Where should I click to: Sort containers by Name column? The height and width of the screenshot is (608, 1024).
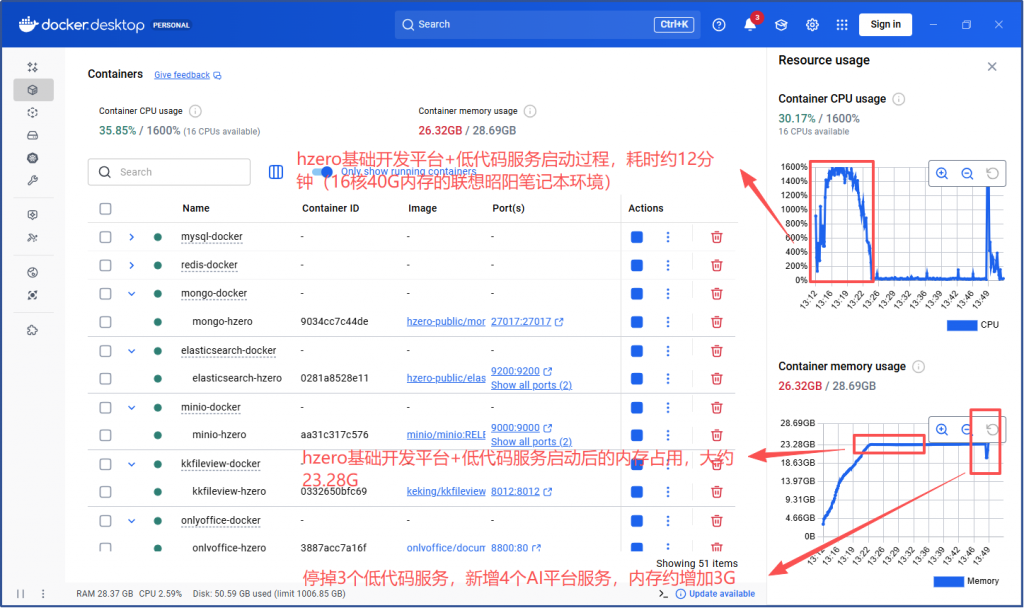[x=196, y=209]
